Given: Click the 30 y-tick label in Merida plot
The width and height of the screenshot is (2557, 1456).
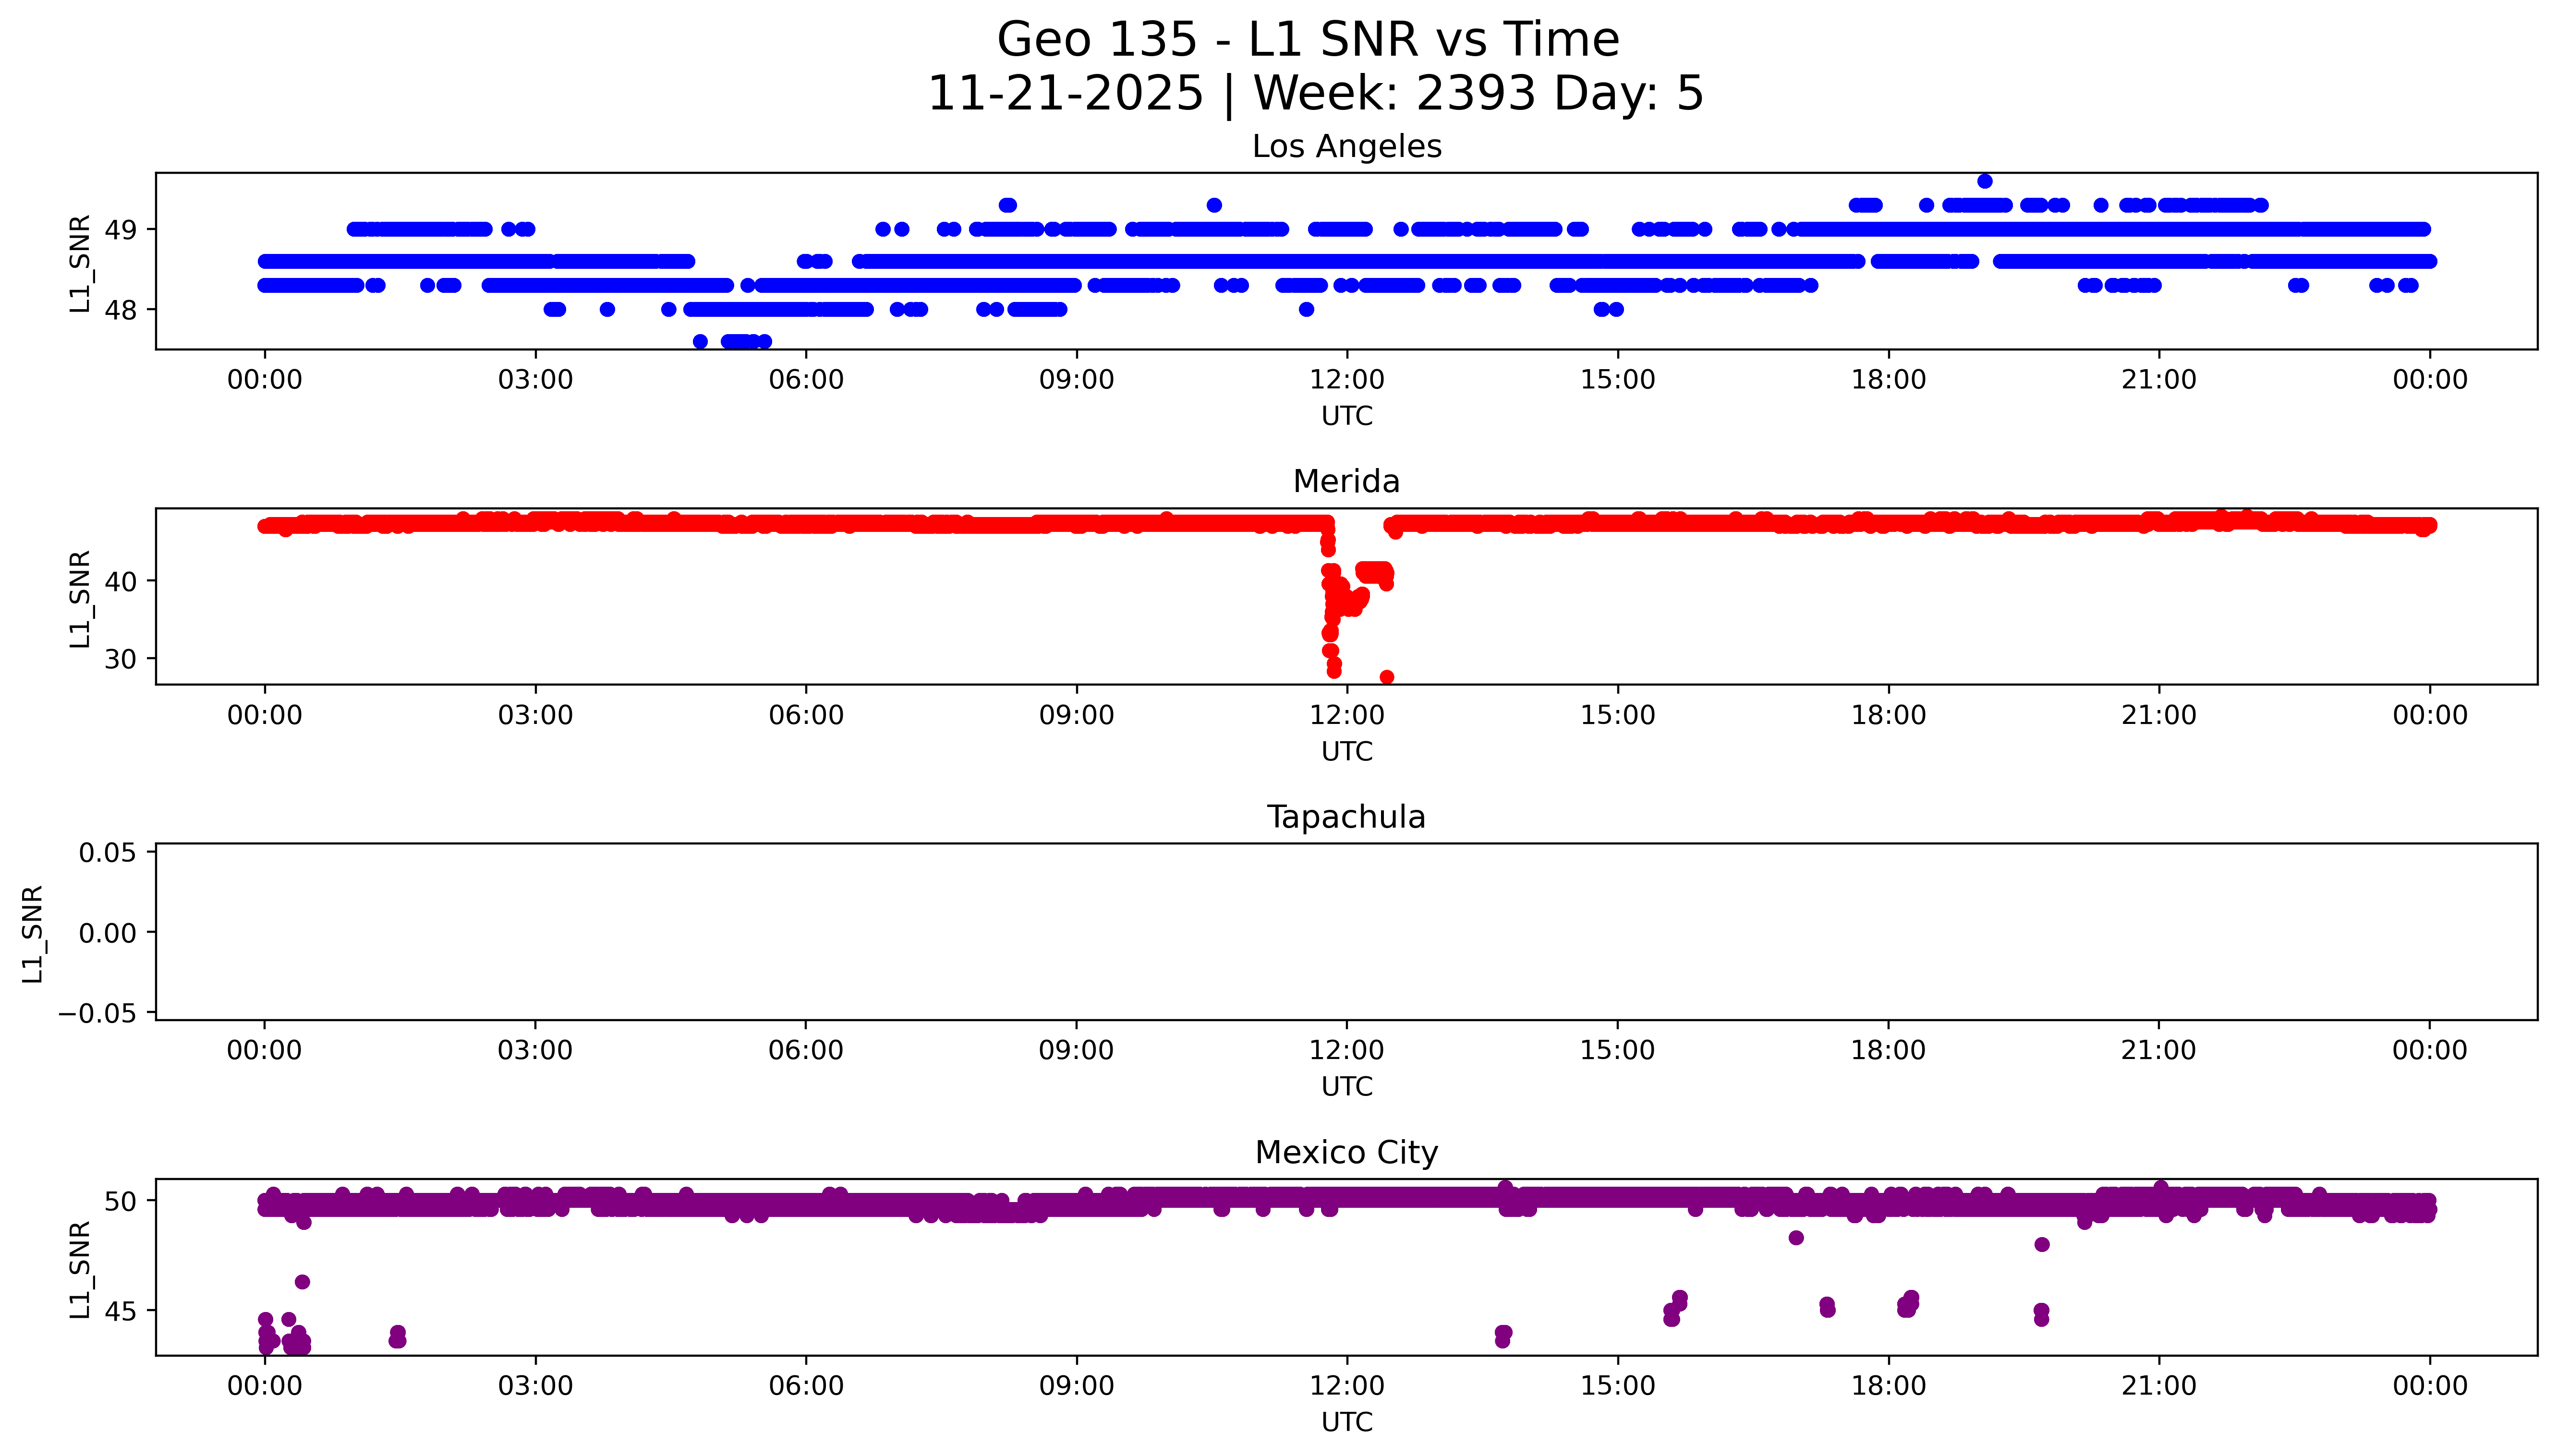Looking at the screenshot, I should pos(120,659).
